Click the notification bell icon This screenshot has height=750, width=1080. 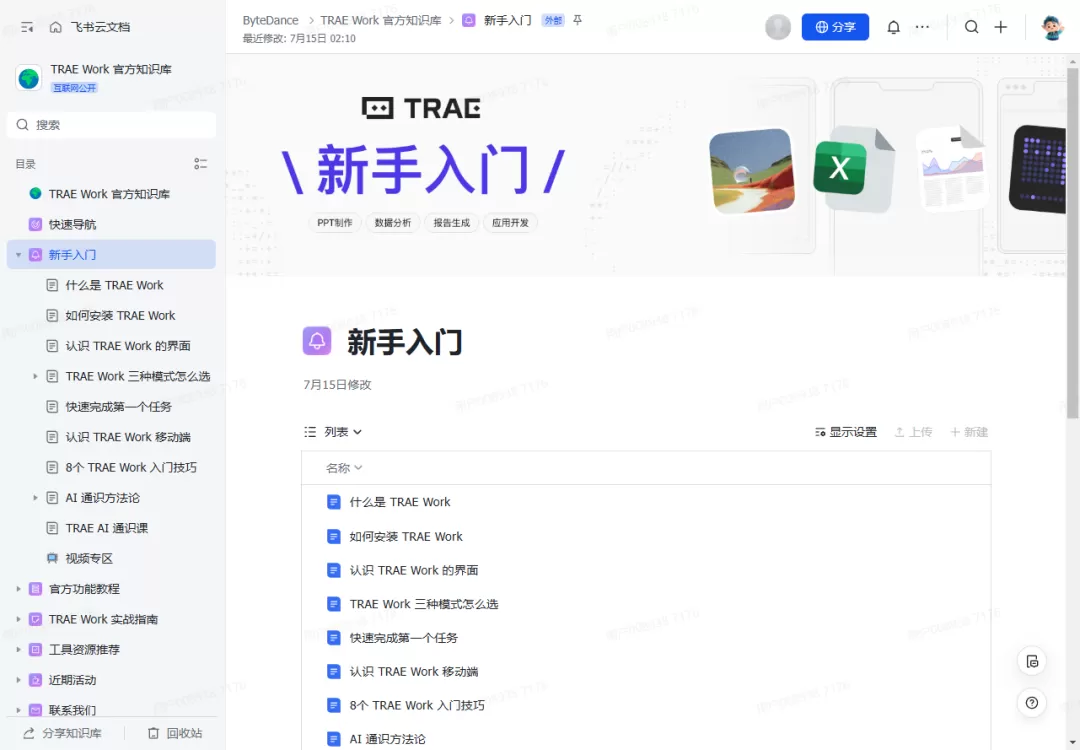point(893,27)
